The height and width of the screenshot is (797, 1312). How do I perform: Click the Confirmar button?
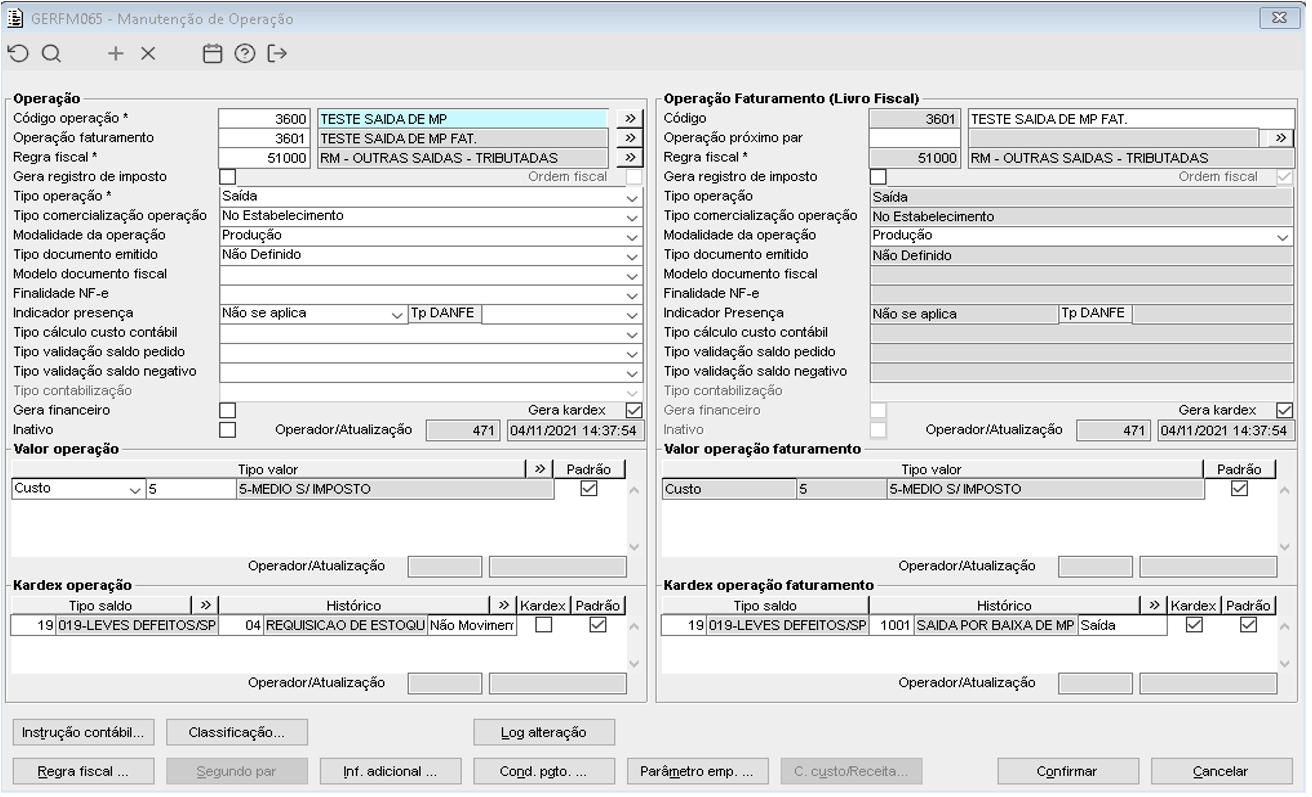pyautogui.click(x=1067, y=771)
